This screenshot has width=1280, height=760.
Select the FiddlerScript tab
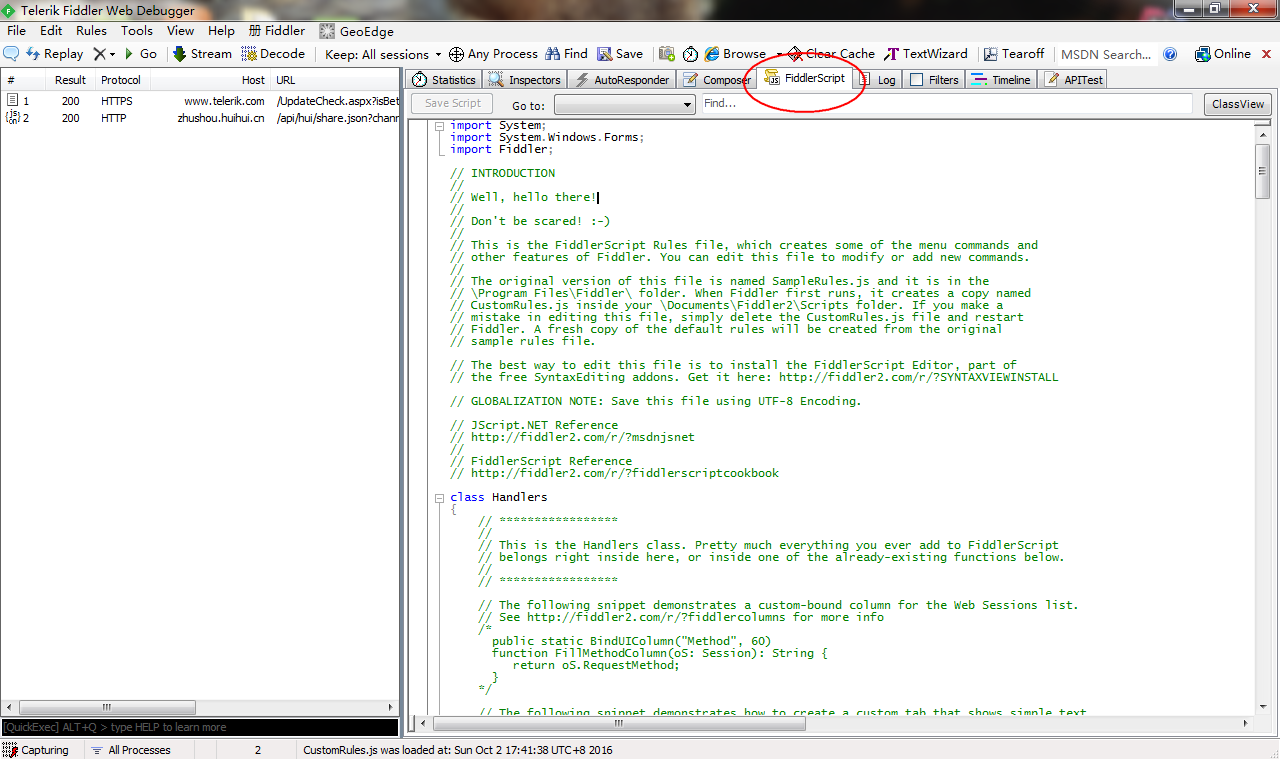pyautogui.click(x=805, y=78)
